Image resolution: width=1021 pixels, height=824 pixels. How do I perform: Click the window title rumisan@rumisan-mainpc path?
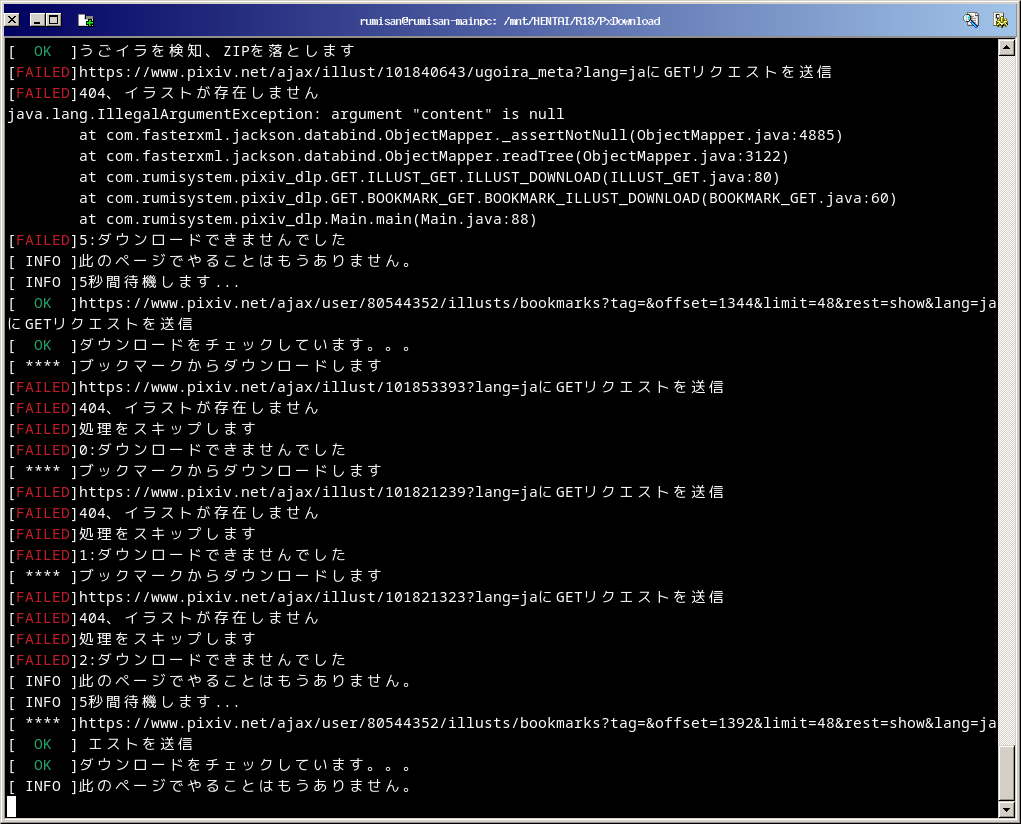(510, 21)
